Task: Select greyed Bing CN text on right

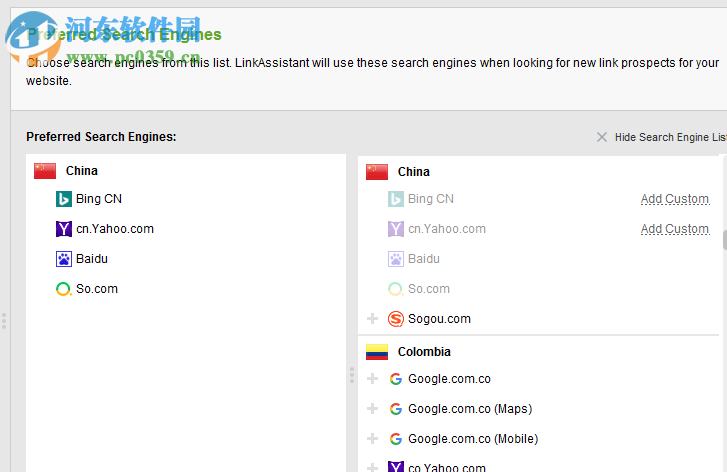Action: (x=431, y=199)
